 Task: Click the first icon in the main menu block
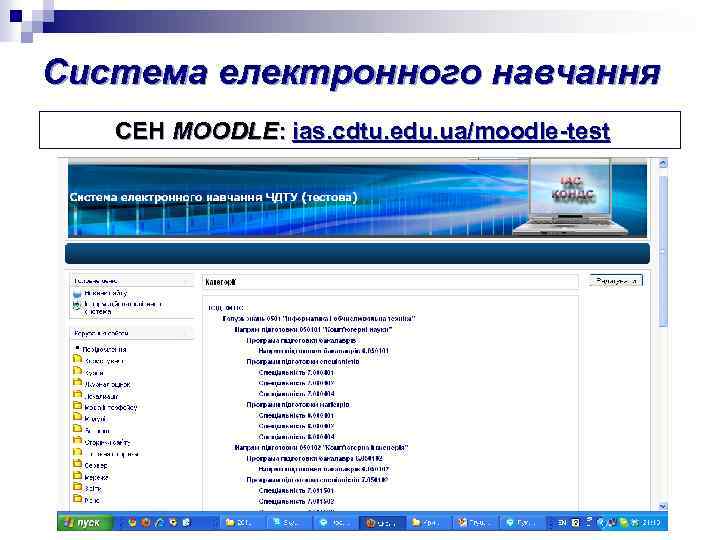tap(77, 293)
